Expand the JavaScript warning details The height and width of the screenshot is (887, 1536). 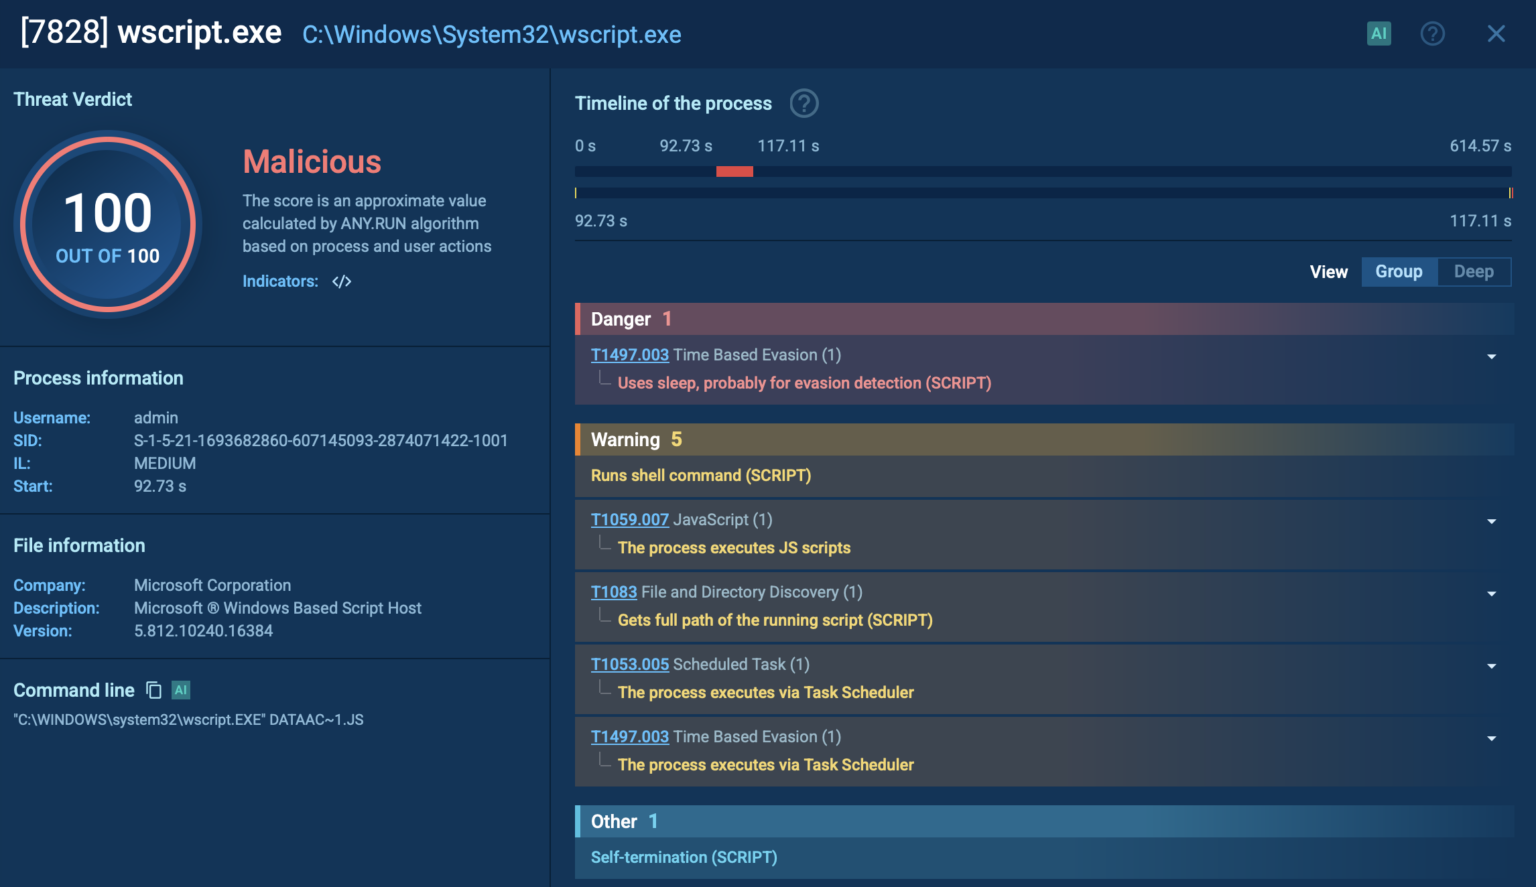(1490, 521)
